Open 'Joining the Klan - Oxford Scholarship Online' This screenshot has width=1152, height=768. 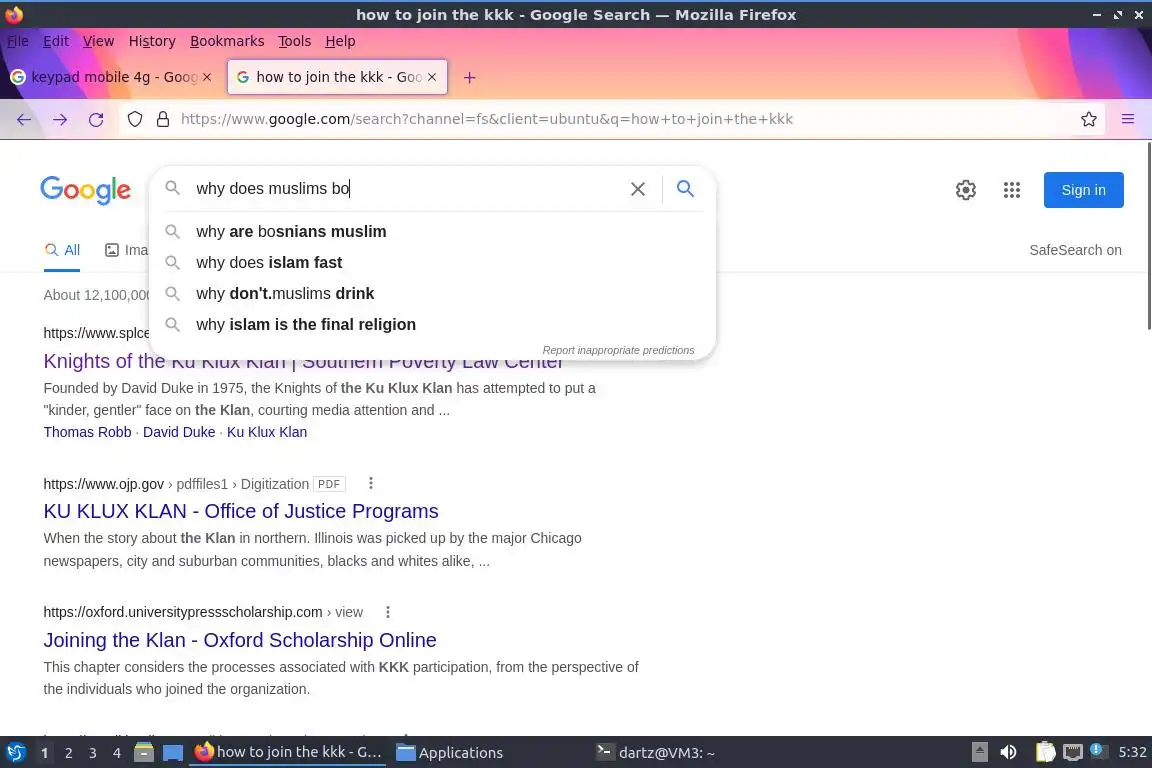(x=240, y=640)
